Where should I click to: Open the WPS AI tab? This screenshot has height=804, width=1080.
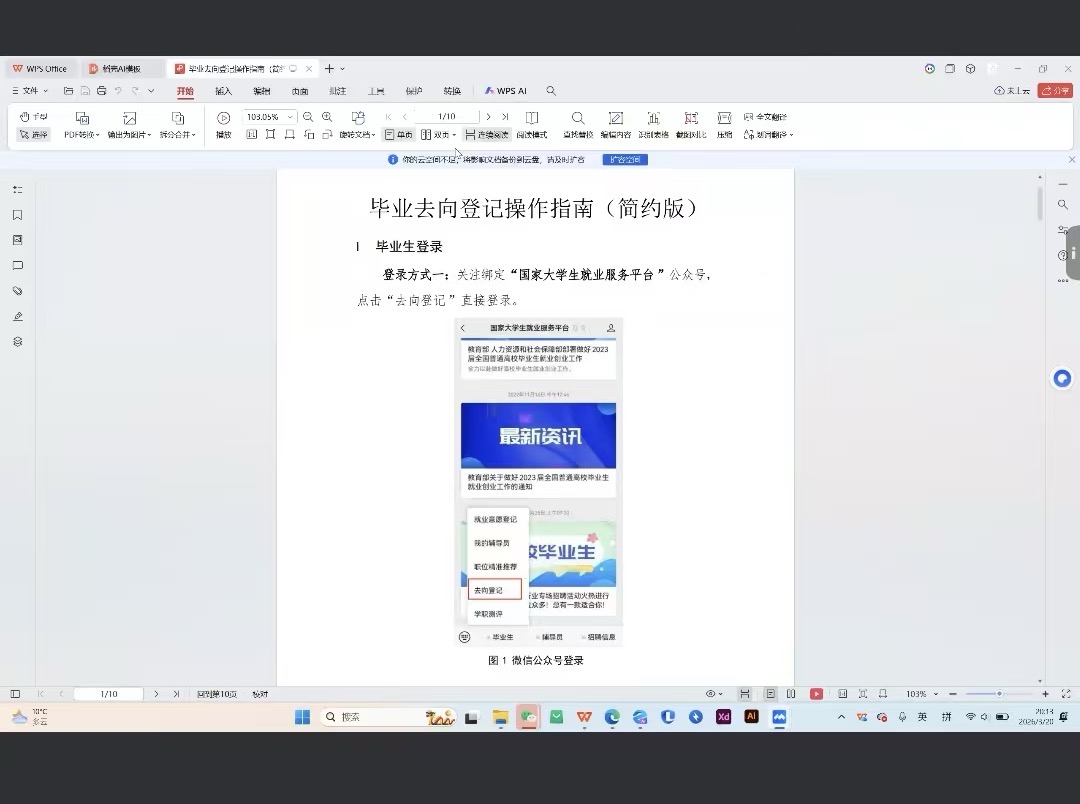[x=506, y=91]
